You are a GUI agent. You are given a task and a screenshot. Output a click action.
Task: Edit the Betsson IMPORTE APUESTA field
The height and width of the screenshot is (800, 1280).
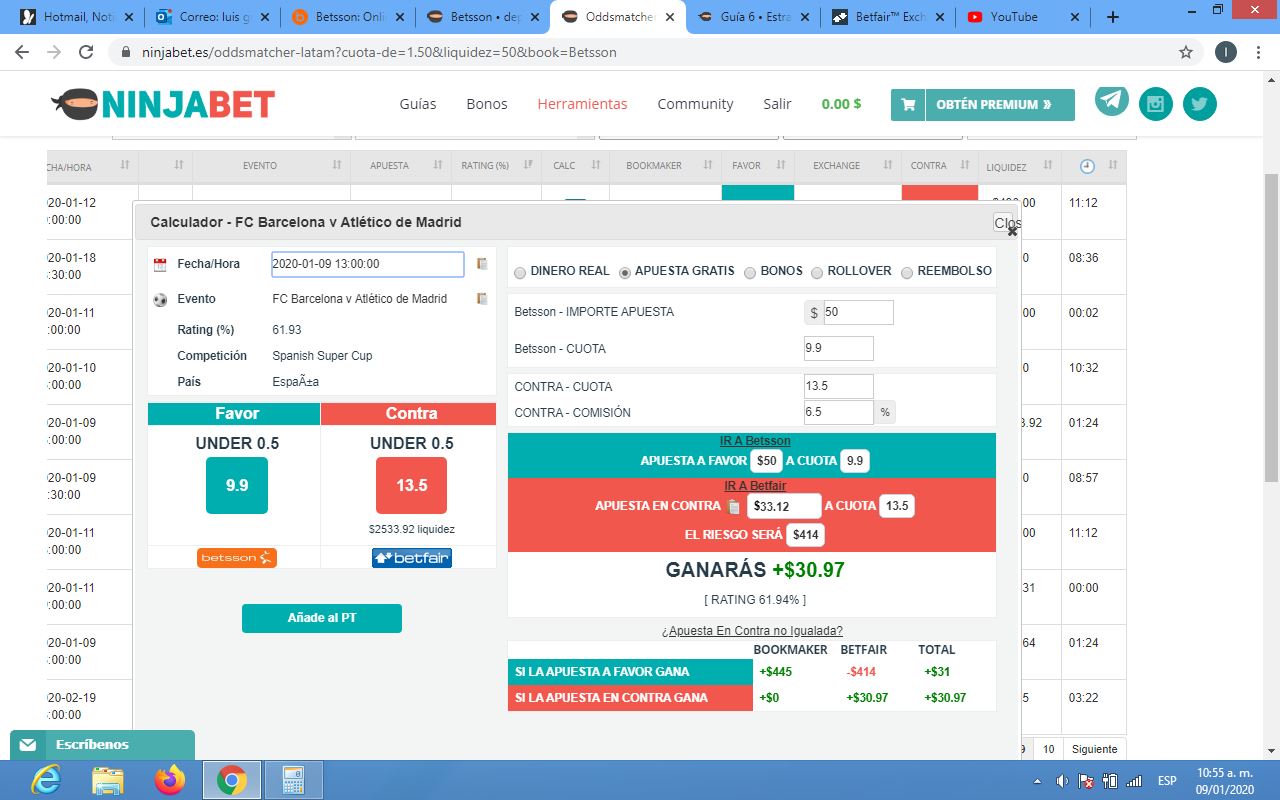coord(858,312)
